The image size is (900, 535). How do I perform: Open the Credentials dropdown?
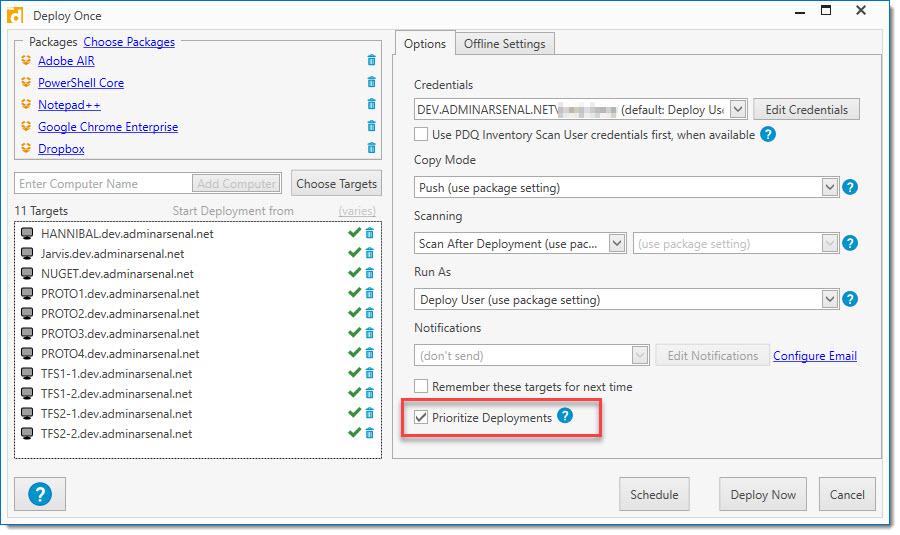tap(738, 109)
